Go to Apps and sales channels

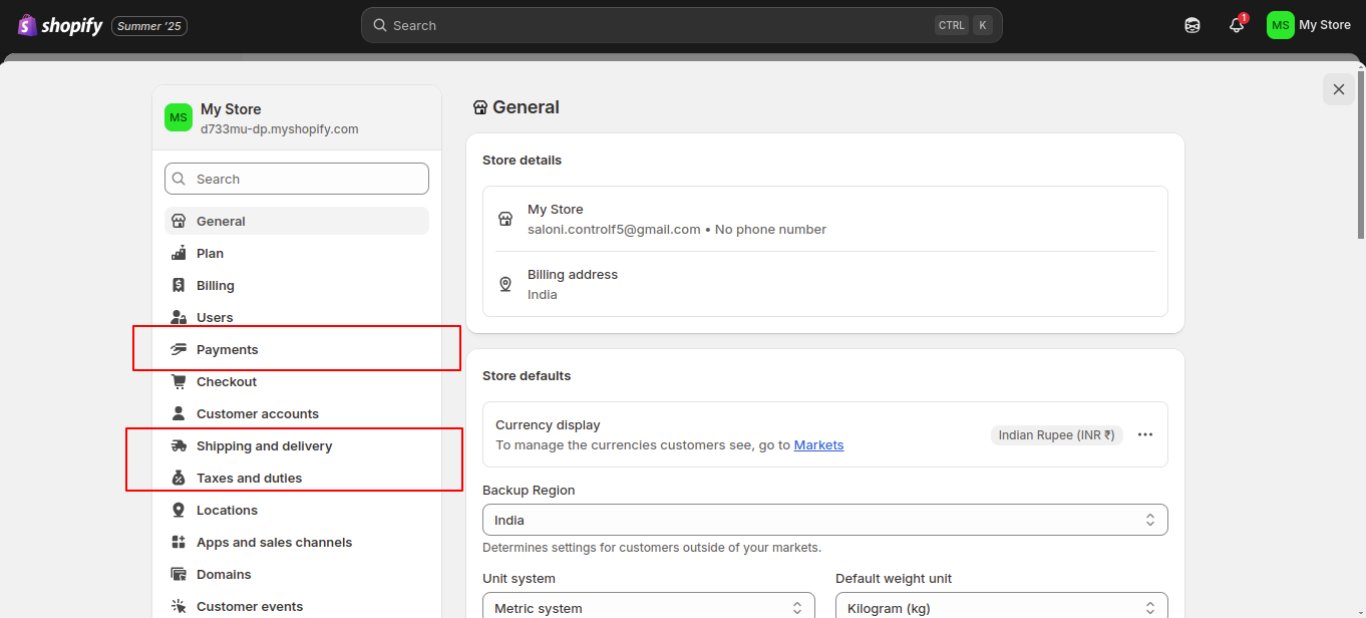pos(274,542)
